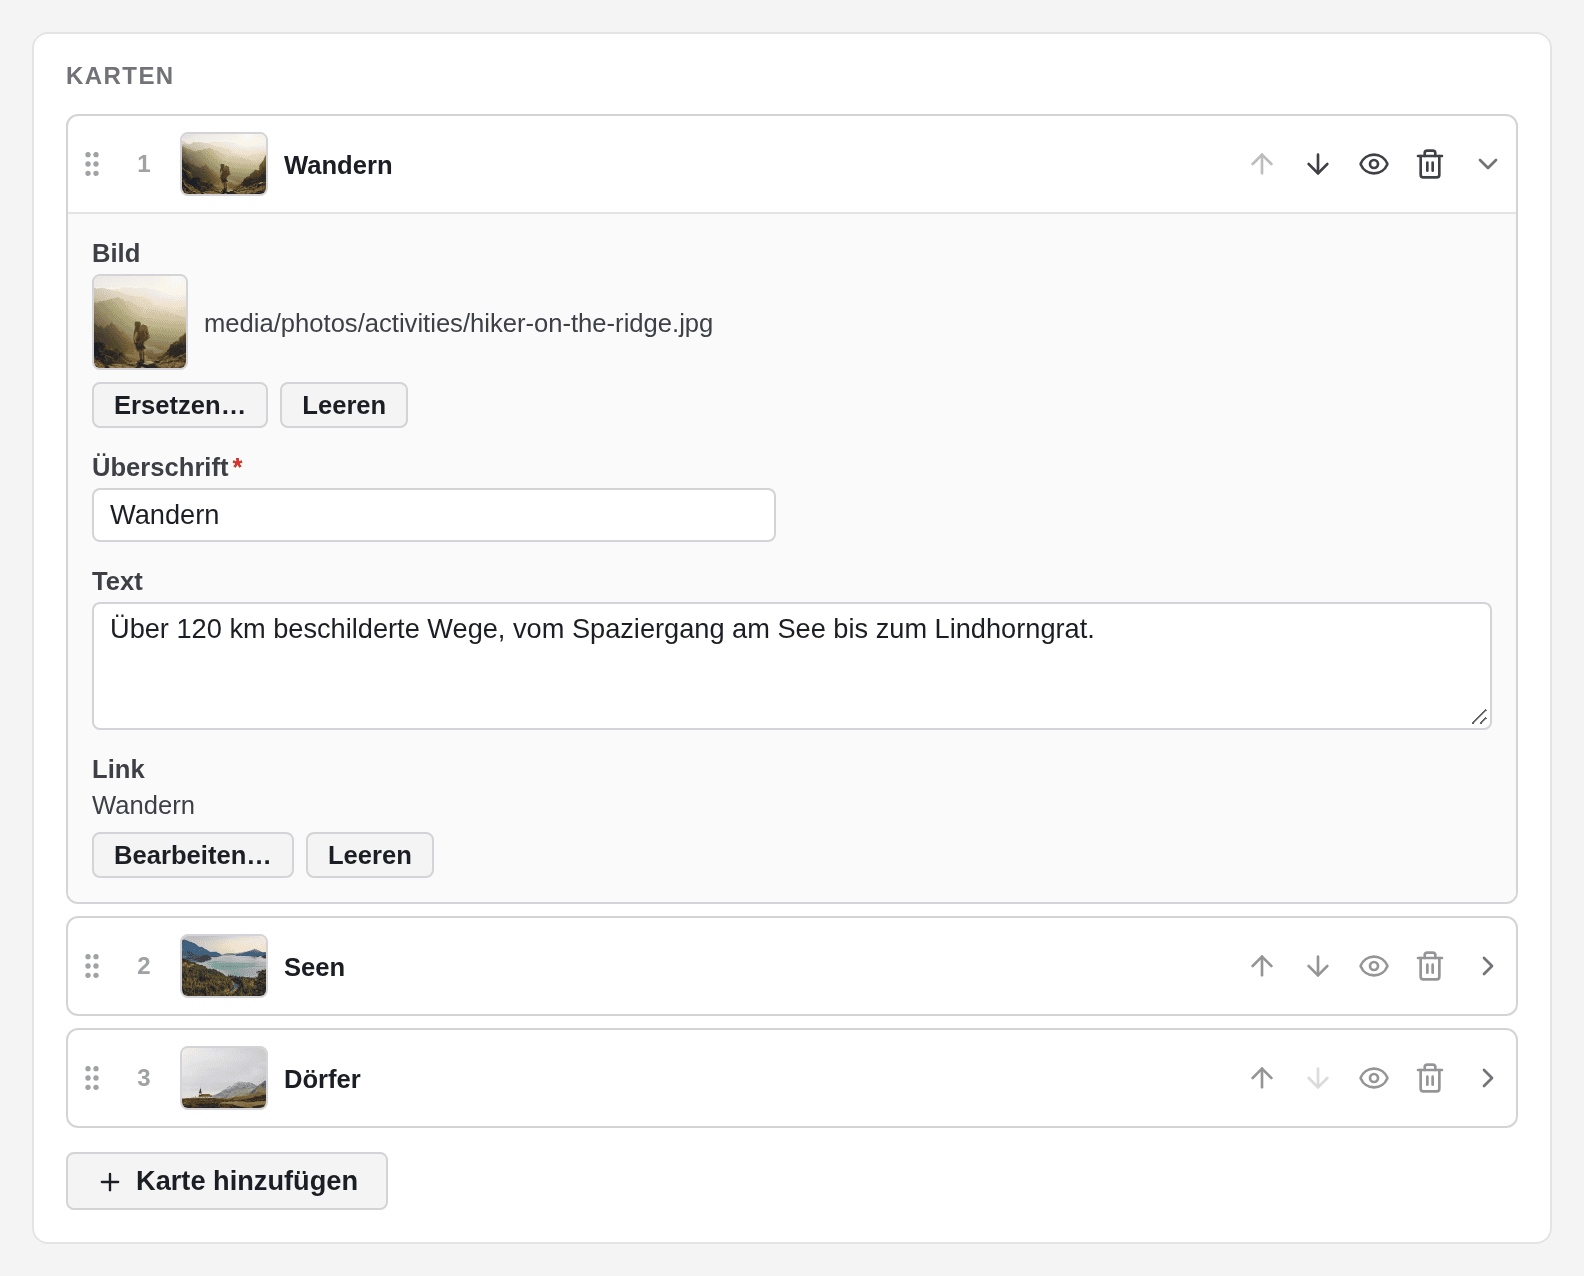Click the Seen card title

point(314,967)
